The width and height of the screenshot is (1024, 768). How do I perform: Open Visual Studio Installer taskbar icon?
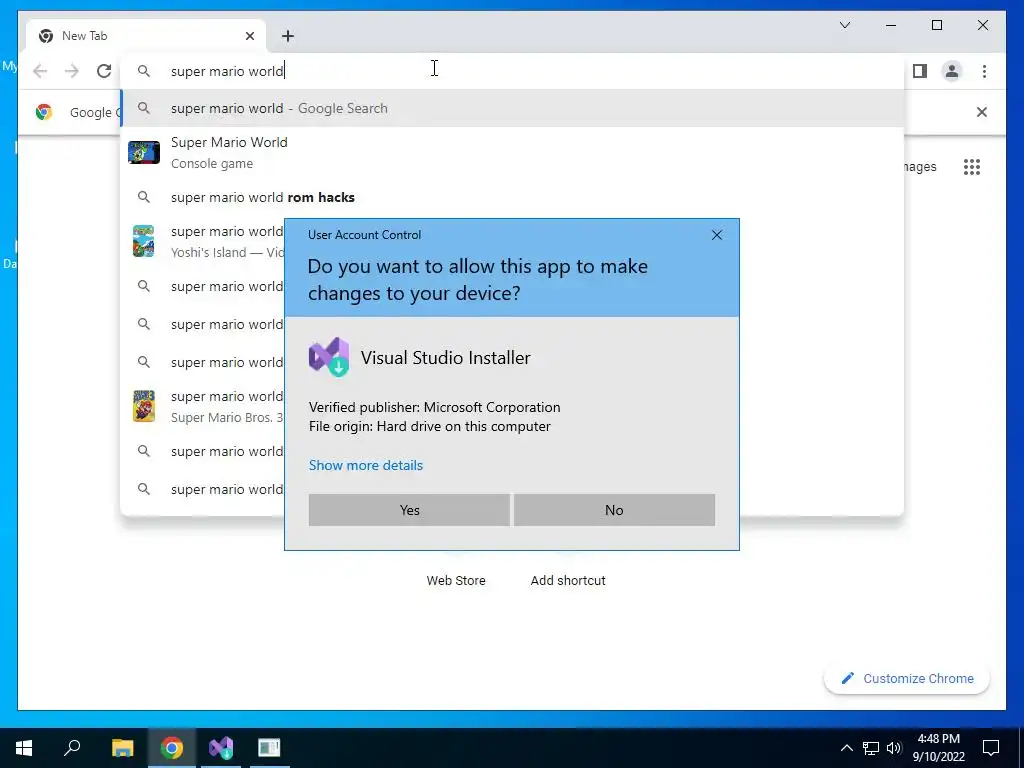pyautogui.click(x=221, y=748)
